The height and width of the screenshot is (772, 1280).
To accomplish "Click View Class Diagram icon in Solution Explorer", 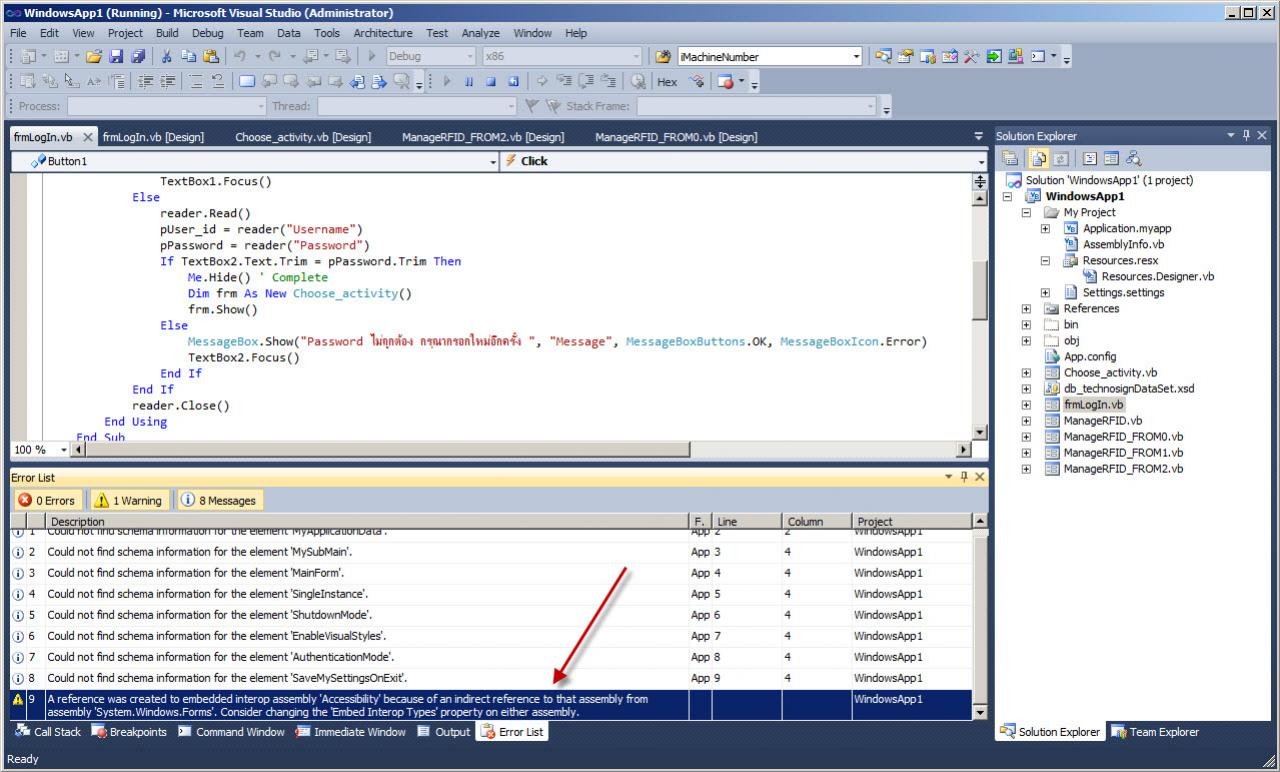I will point(1134,158).
